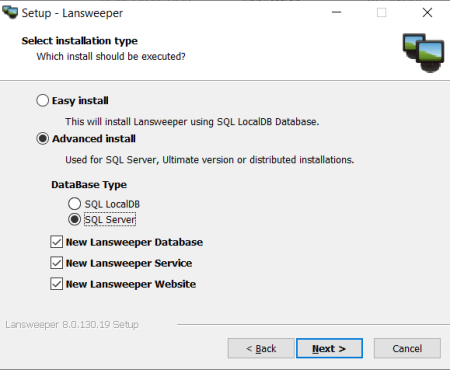Choose the Advanced install radio option

pos(42,138)
